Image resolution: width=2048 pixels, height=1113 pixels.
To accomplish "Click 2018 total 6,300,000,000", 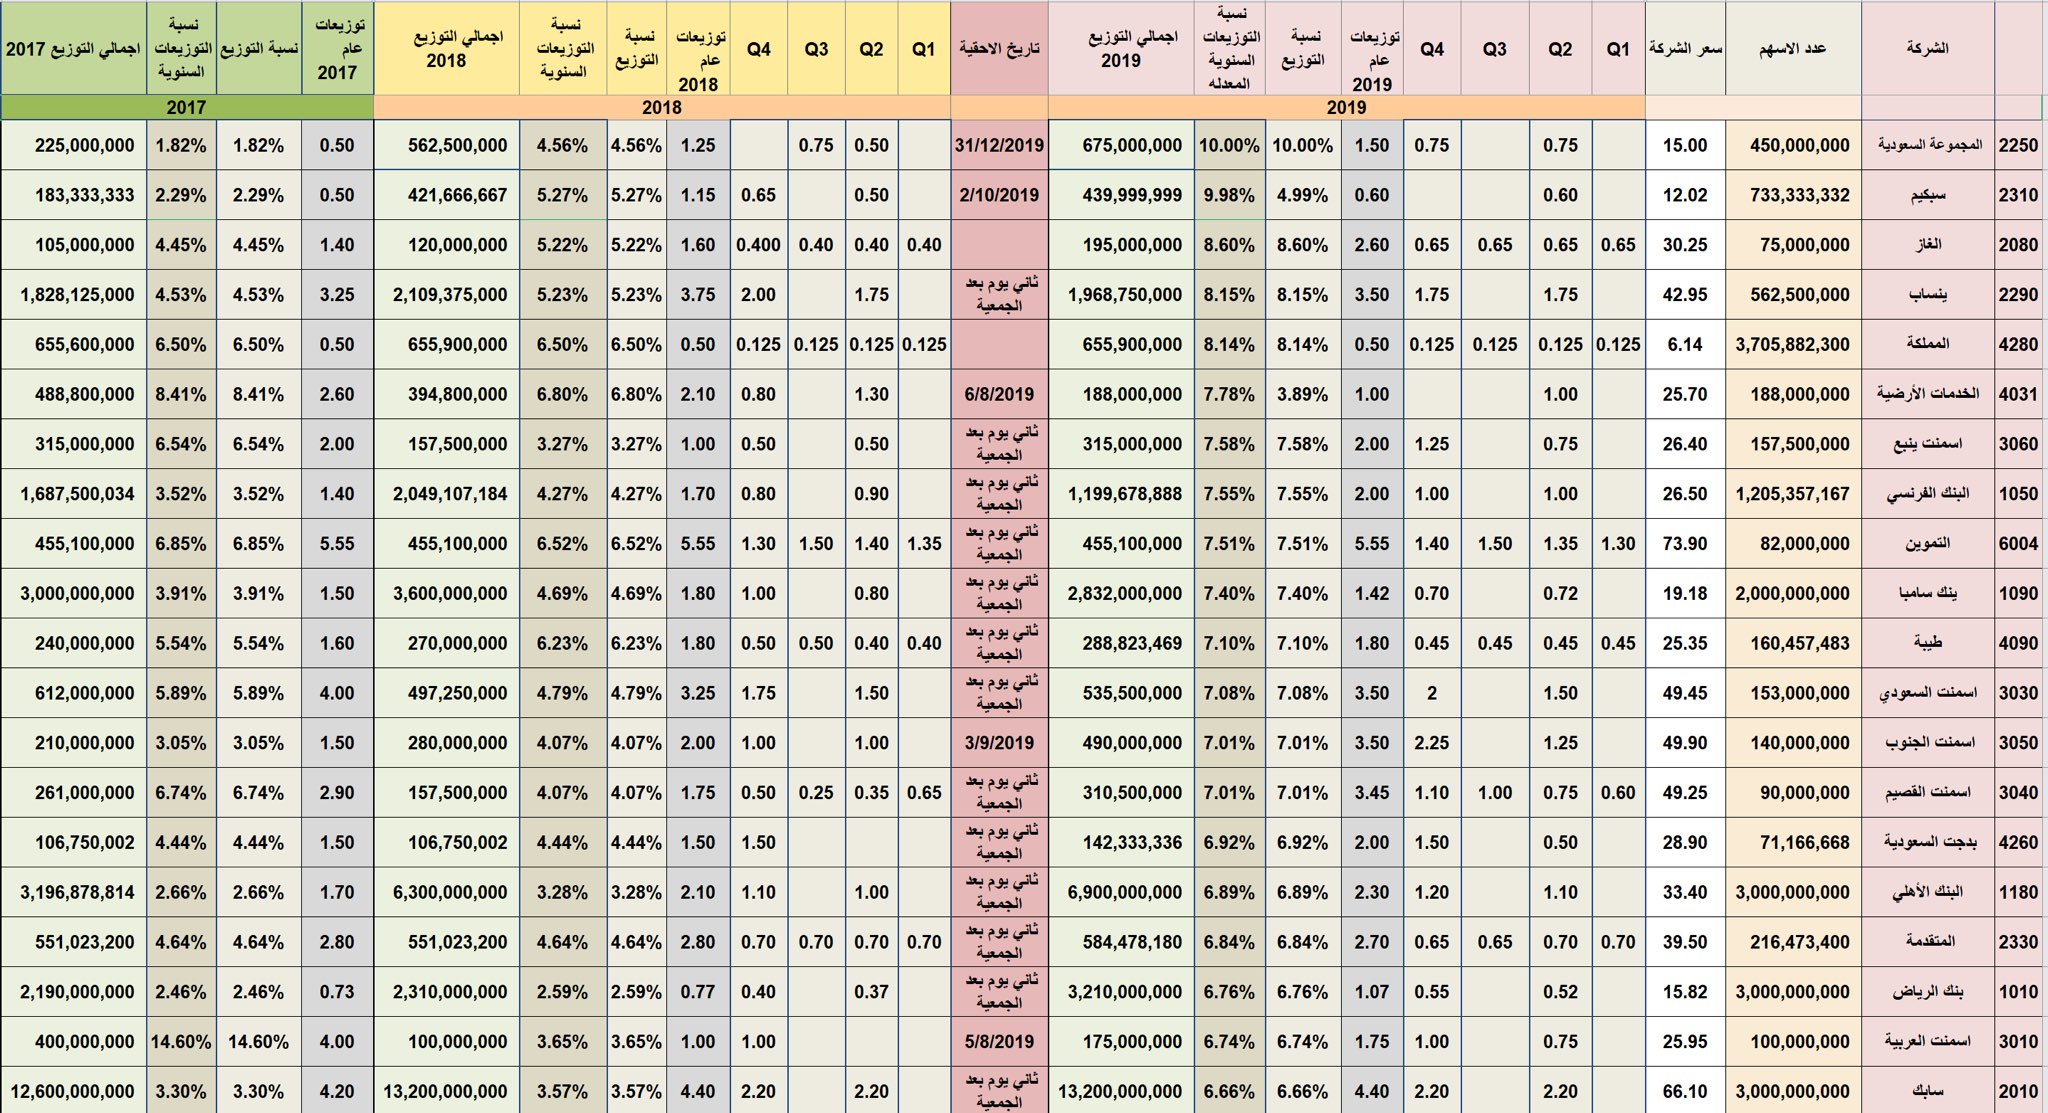I will [x=450, y=892].
